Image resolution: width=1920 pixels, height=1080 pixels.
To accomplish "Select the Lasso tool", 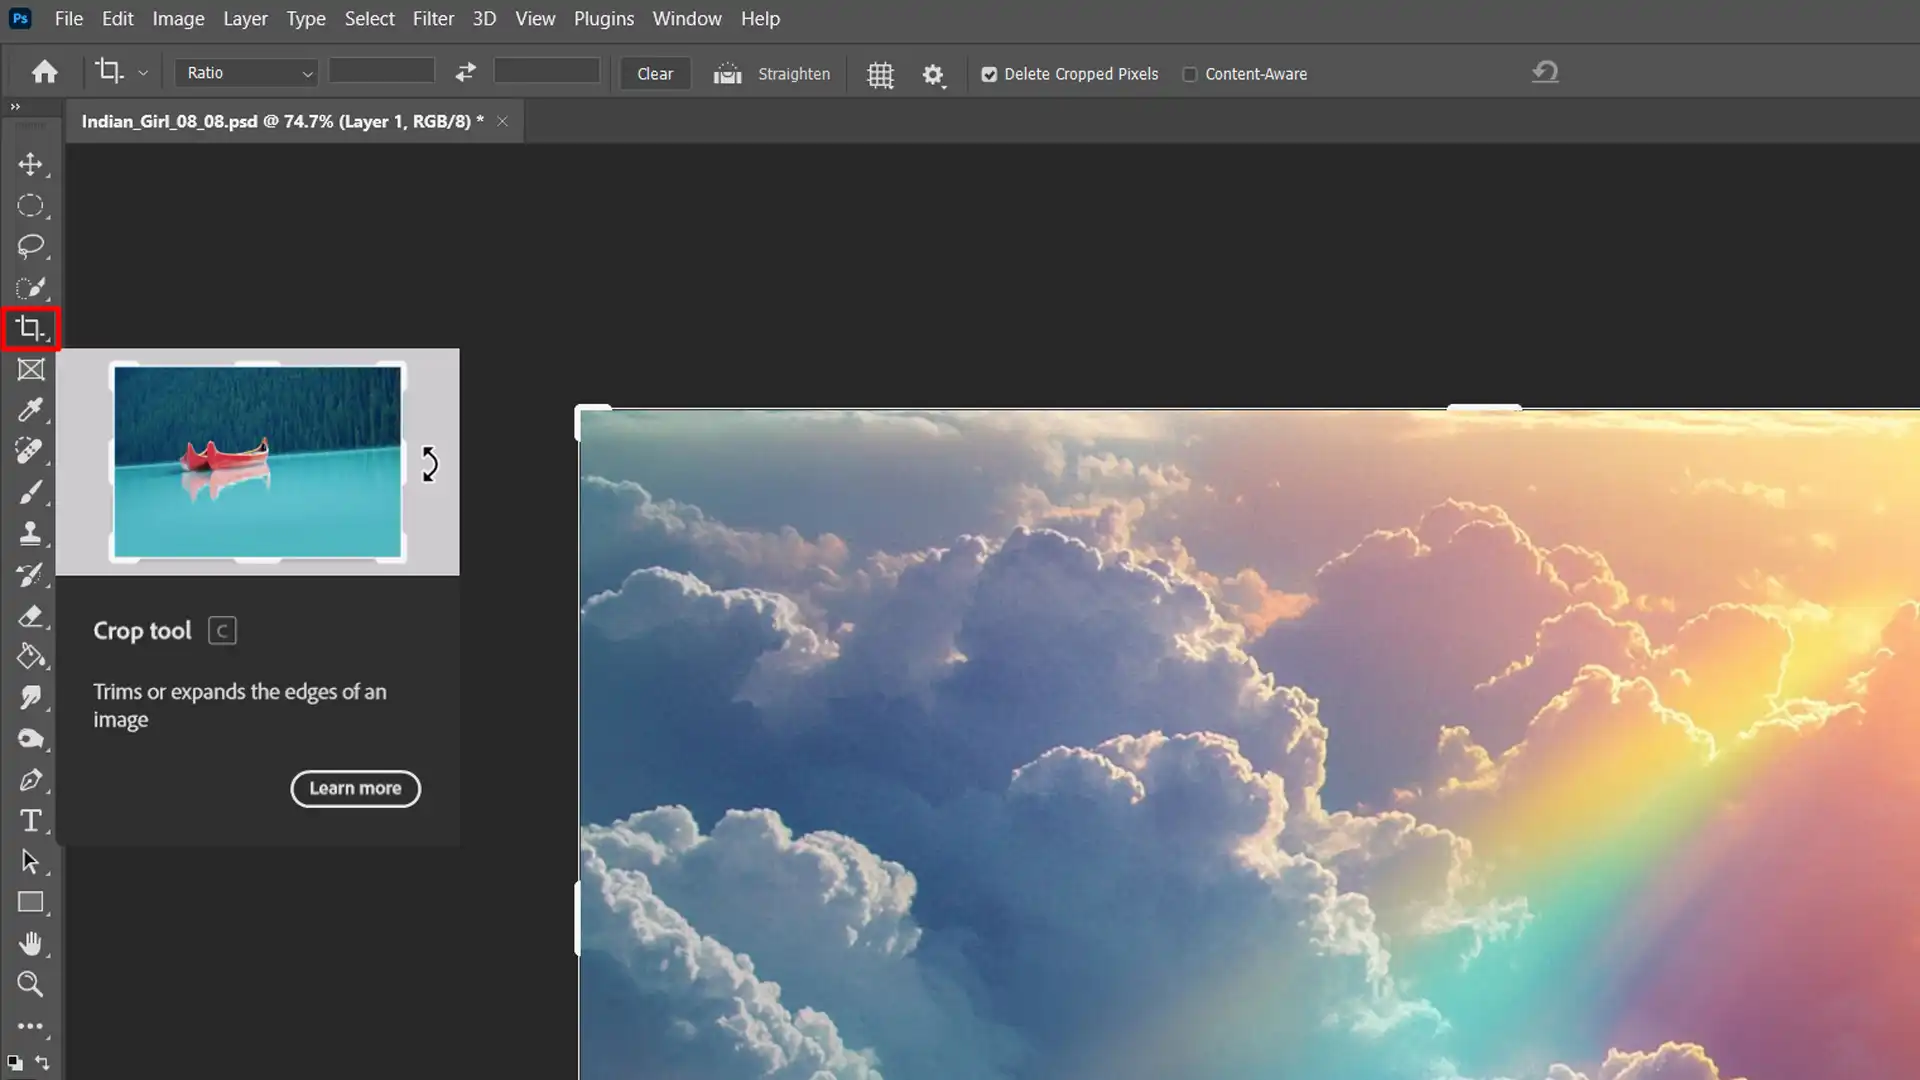I will coord(30,246).
